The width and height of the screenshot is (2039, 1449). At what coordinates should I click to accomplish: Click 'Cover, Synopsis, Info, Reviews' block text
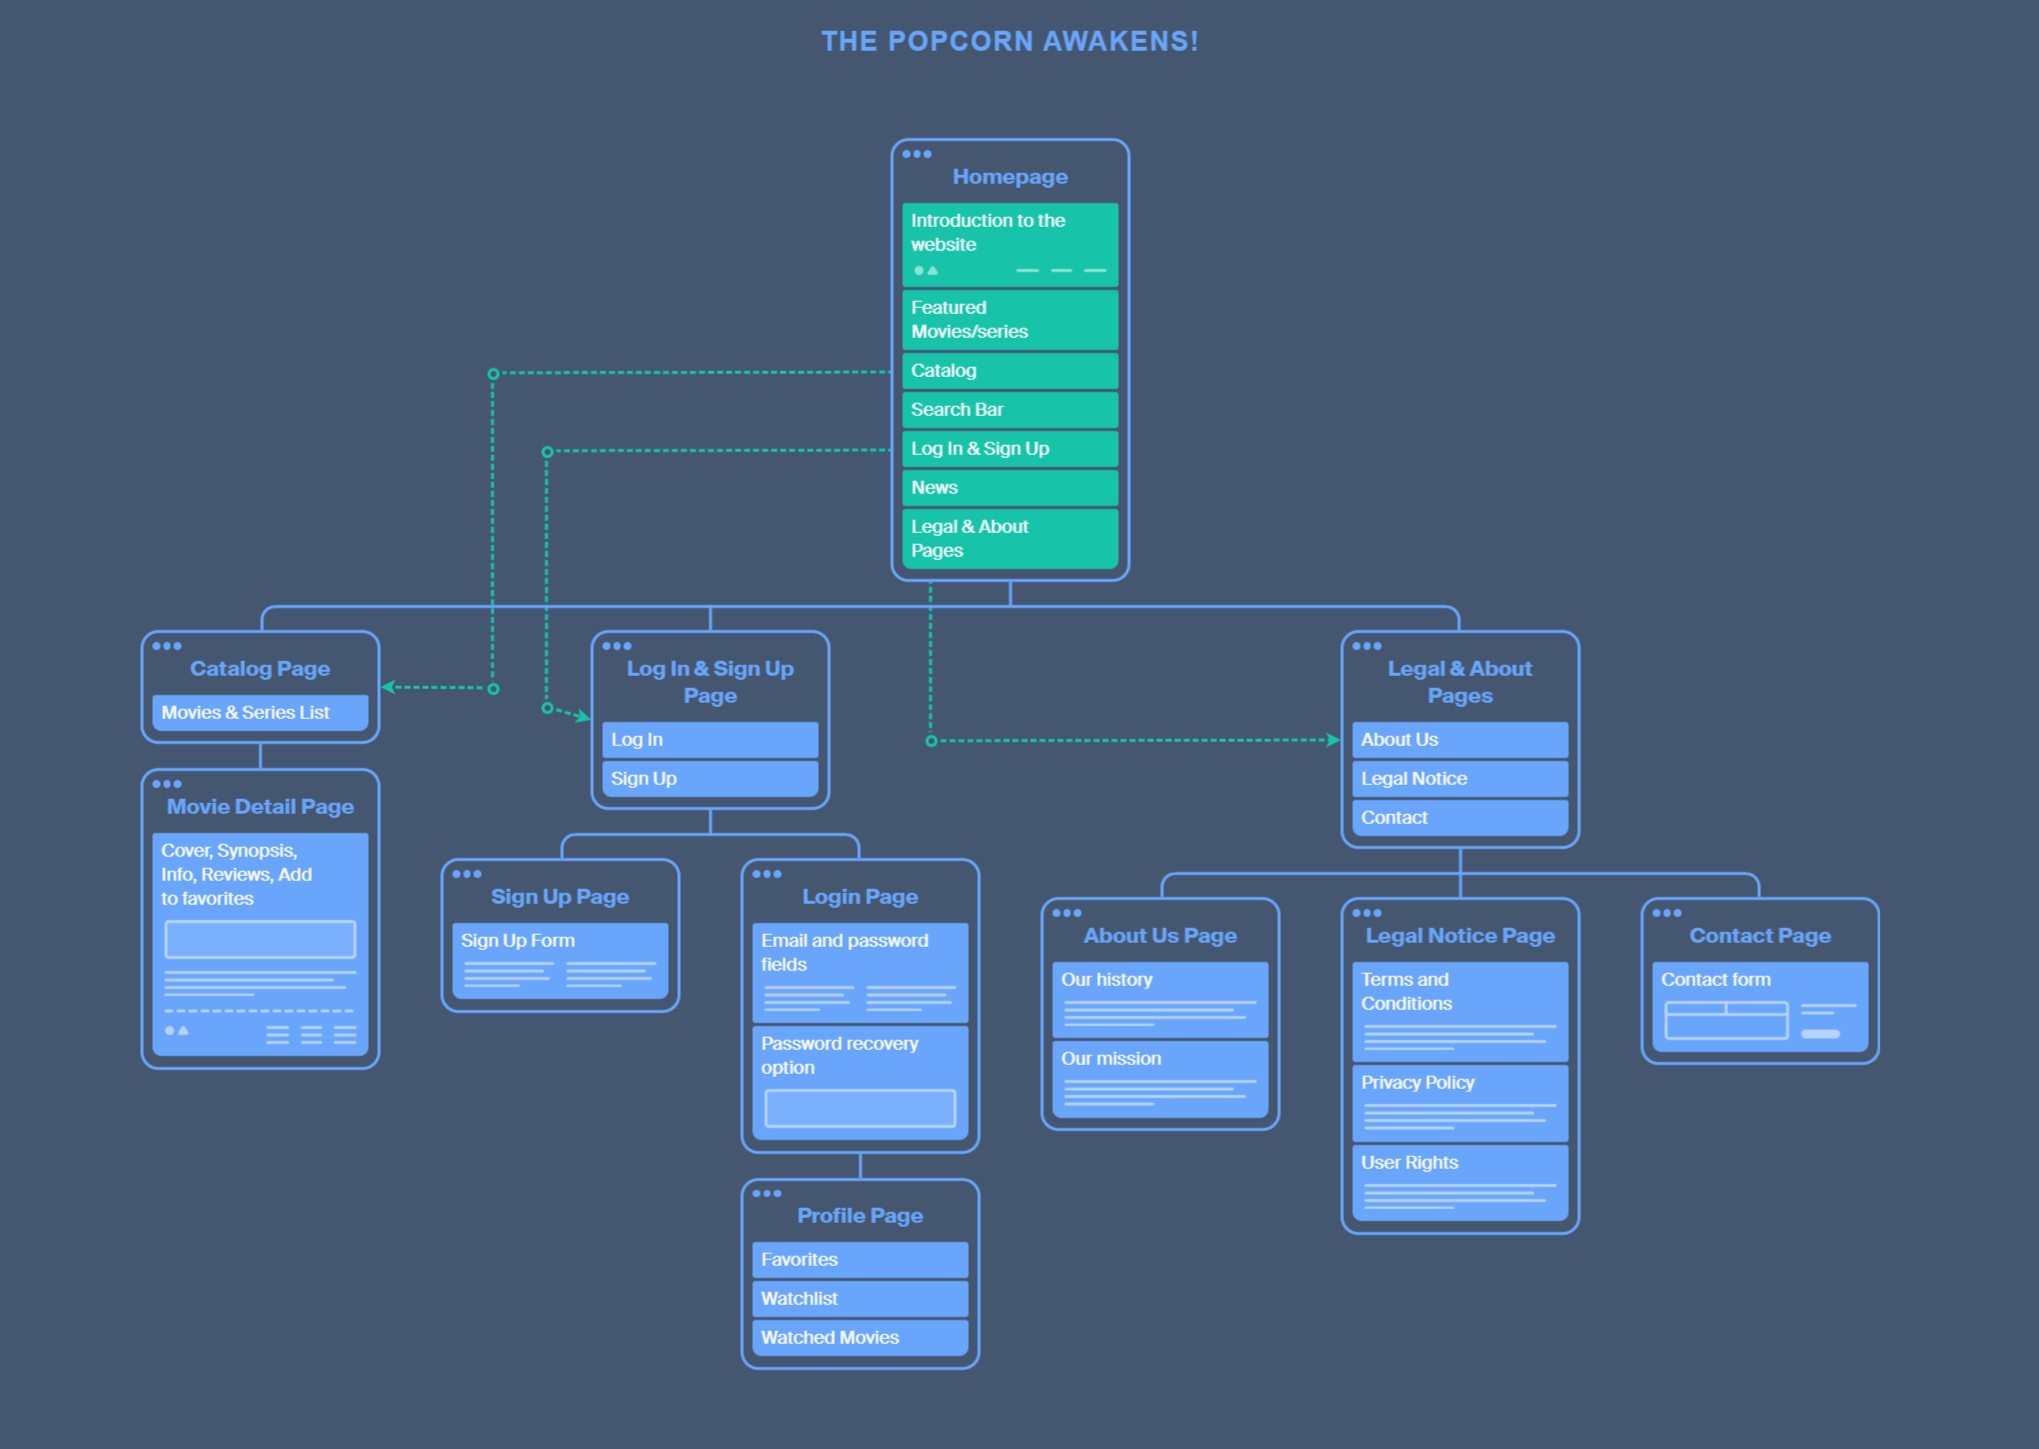(237, 875)
